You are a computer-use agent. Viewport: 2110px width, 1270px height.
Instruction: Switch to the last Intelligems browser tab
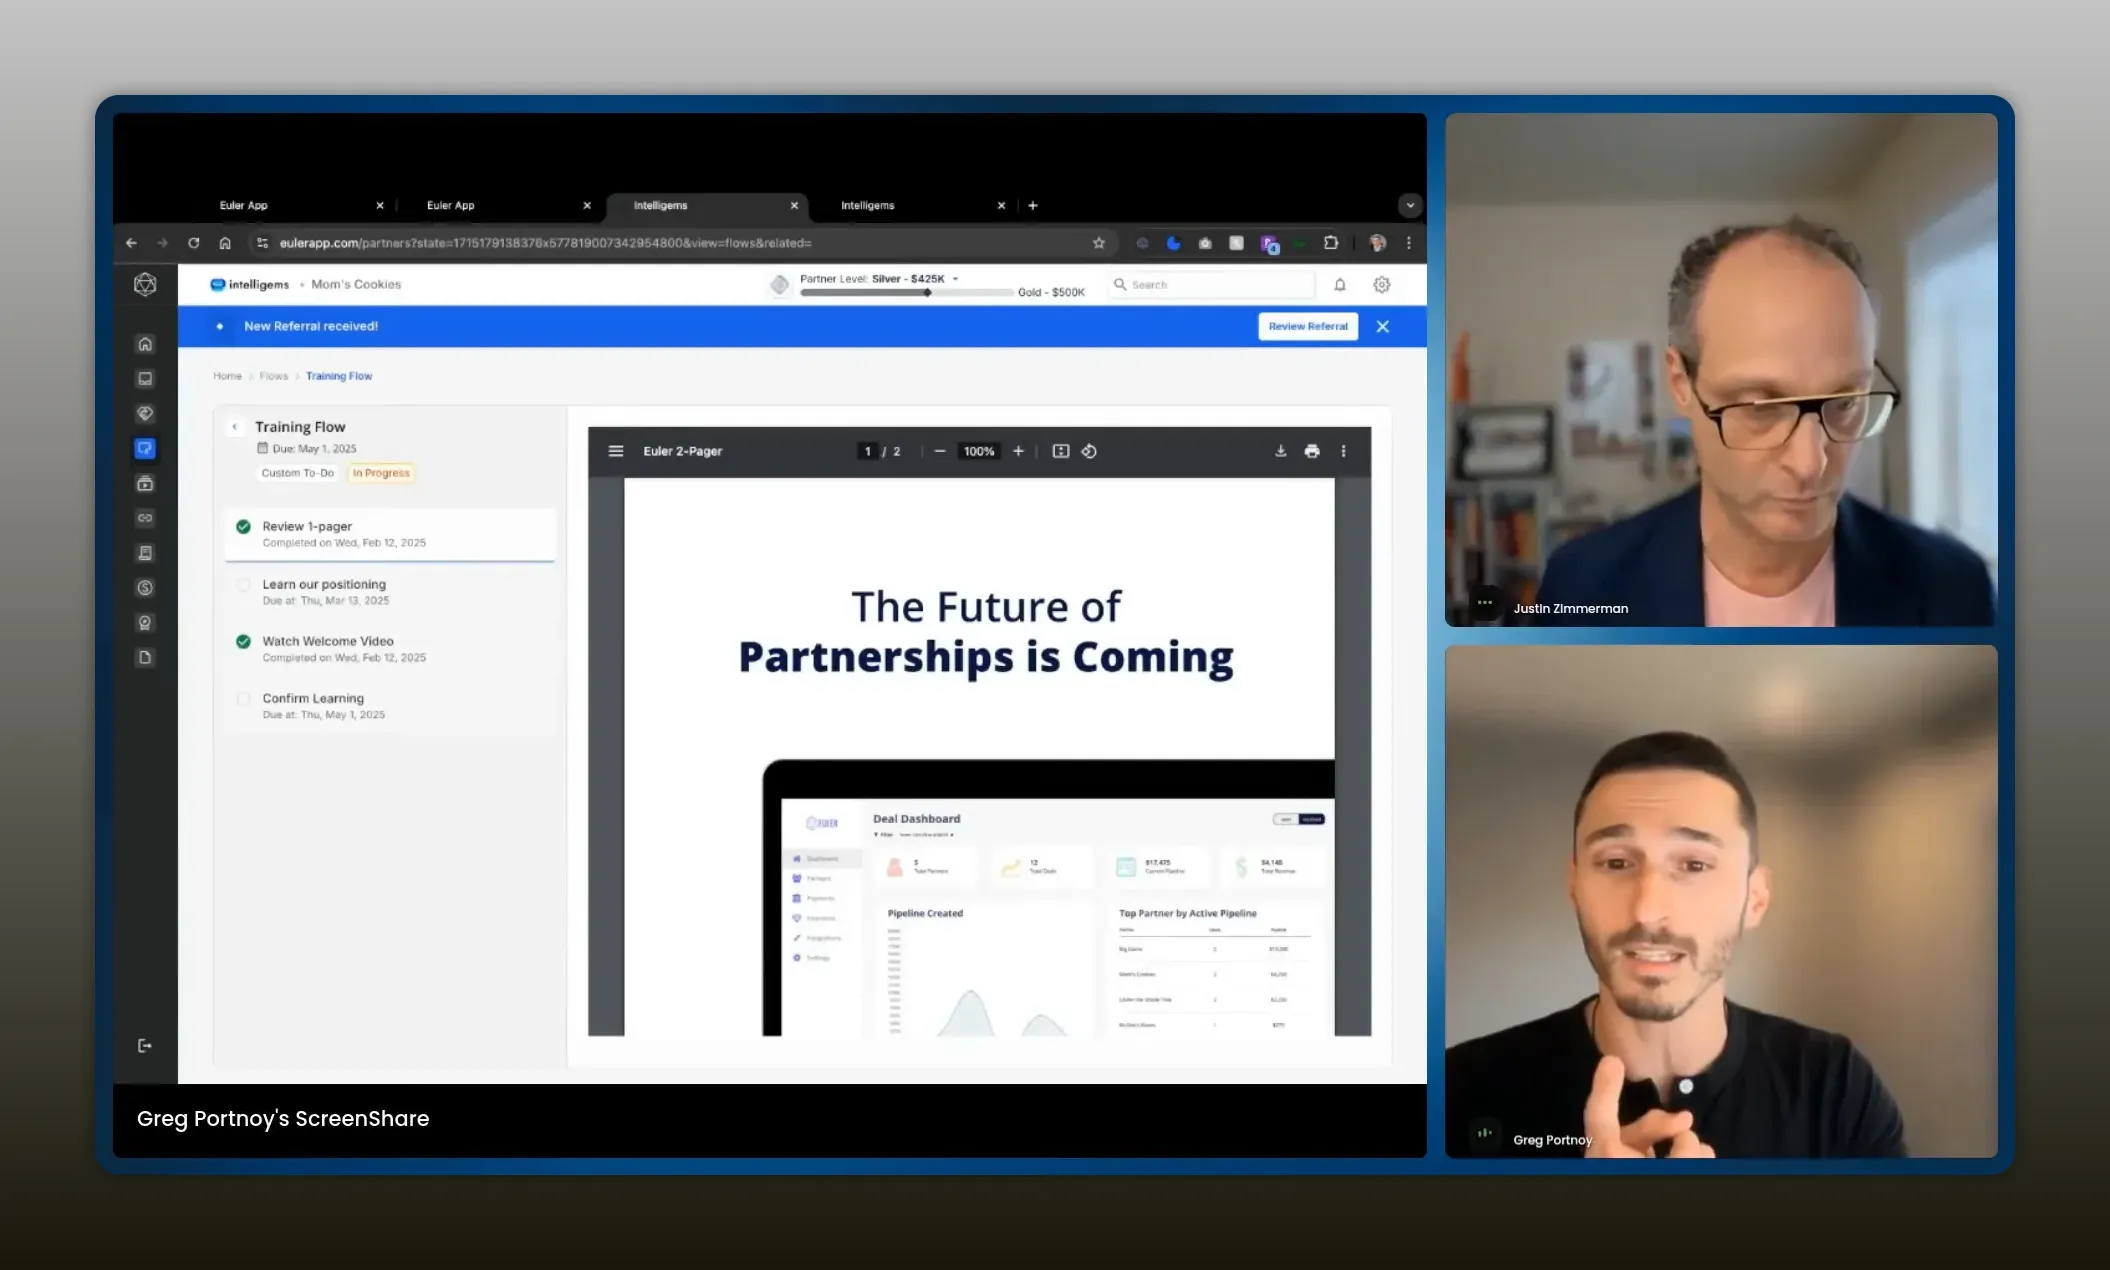pos(867,205)
